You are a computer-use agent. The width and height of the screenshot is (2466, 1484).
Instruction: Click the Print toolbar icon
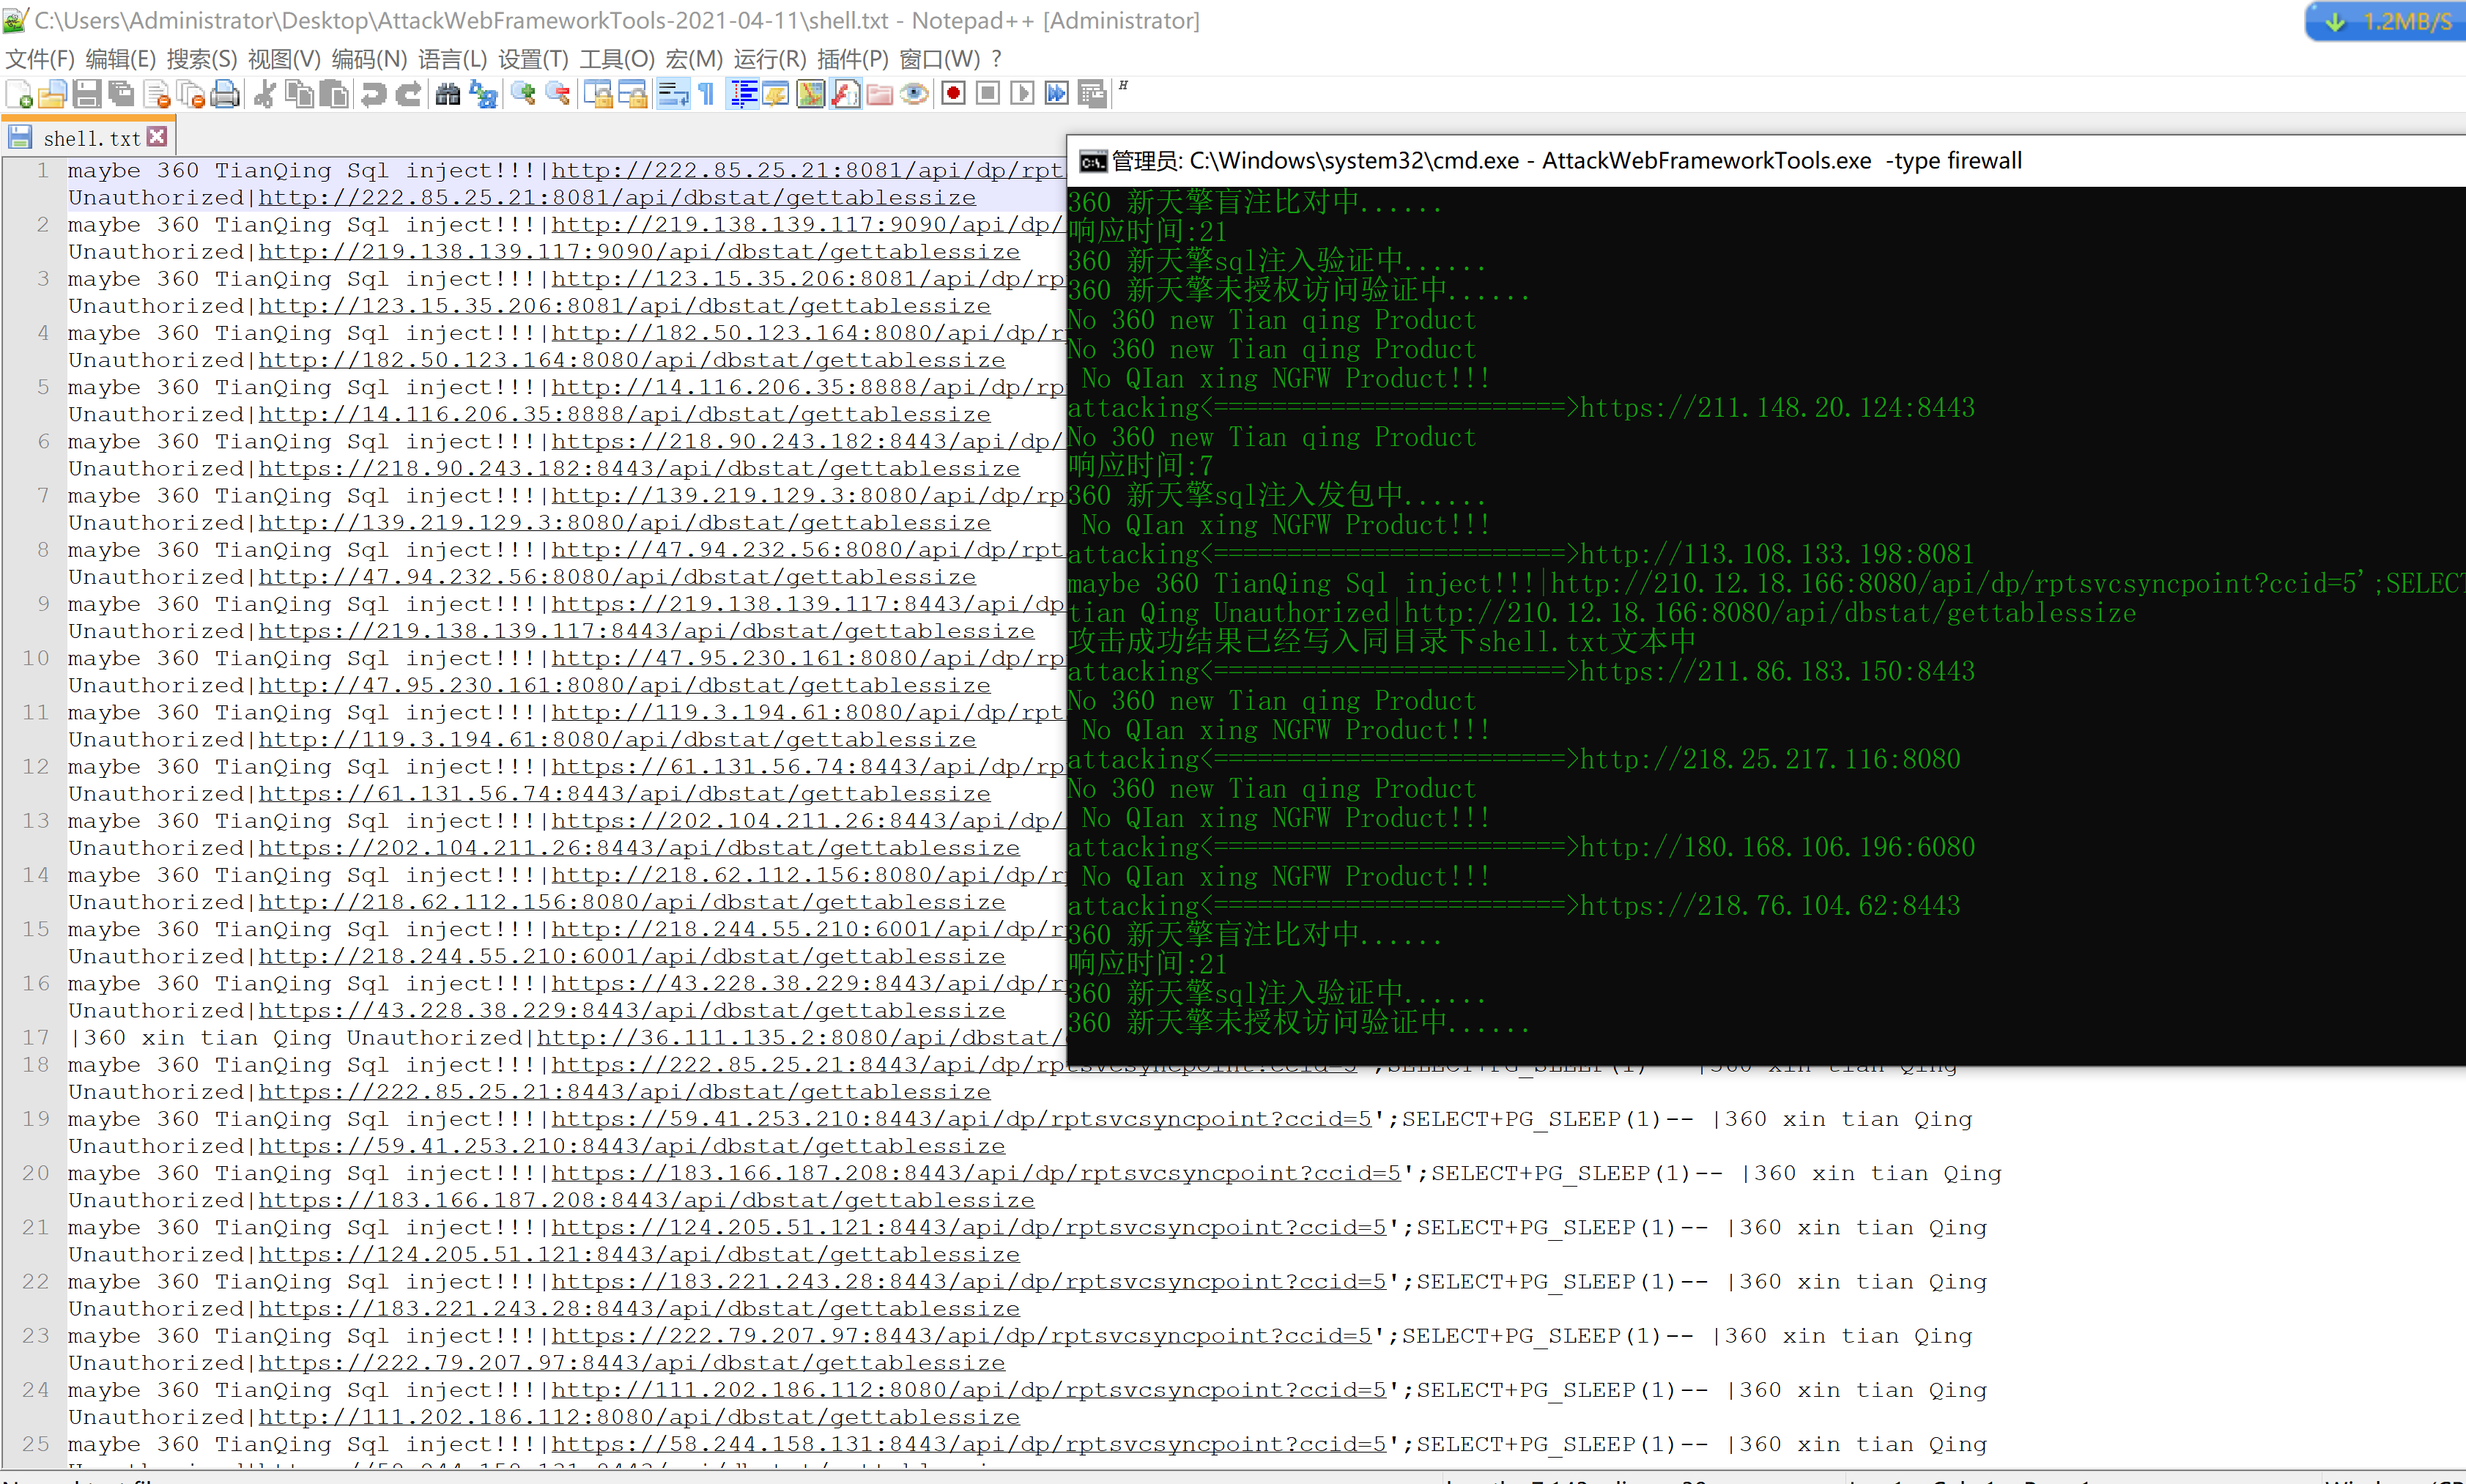(x=226, y=94)
